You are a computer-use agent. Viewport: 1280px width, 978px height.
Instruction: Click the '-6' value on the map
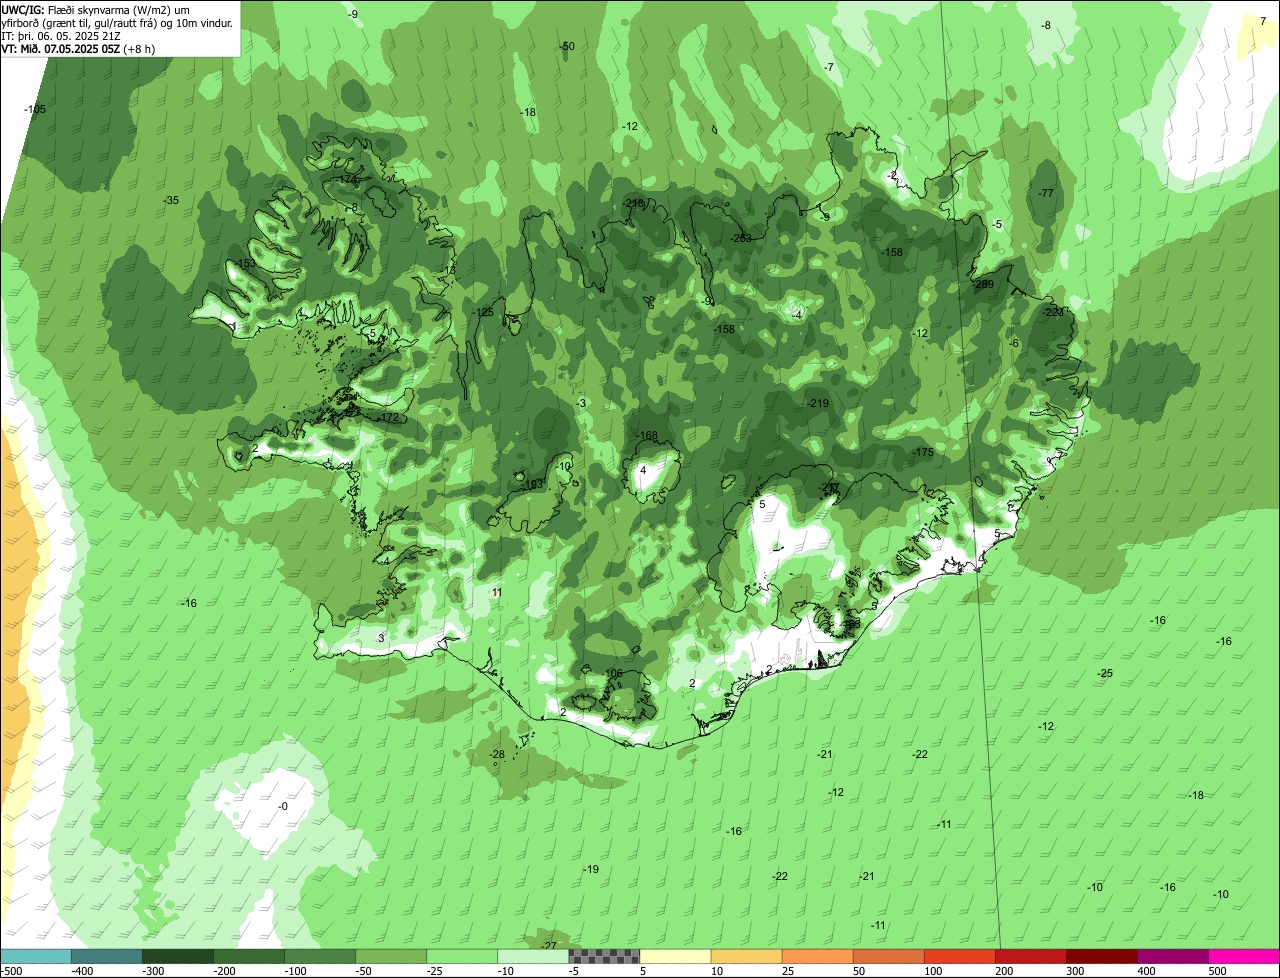1014,344
